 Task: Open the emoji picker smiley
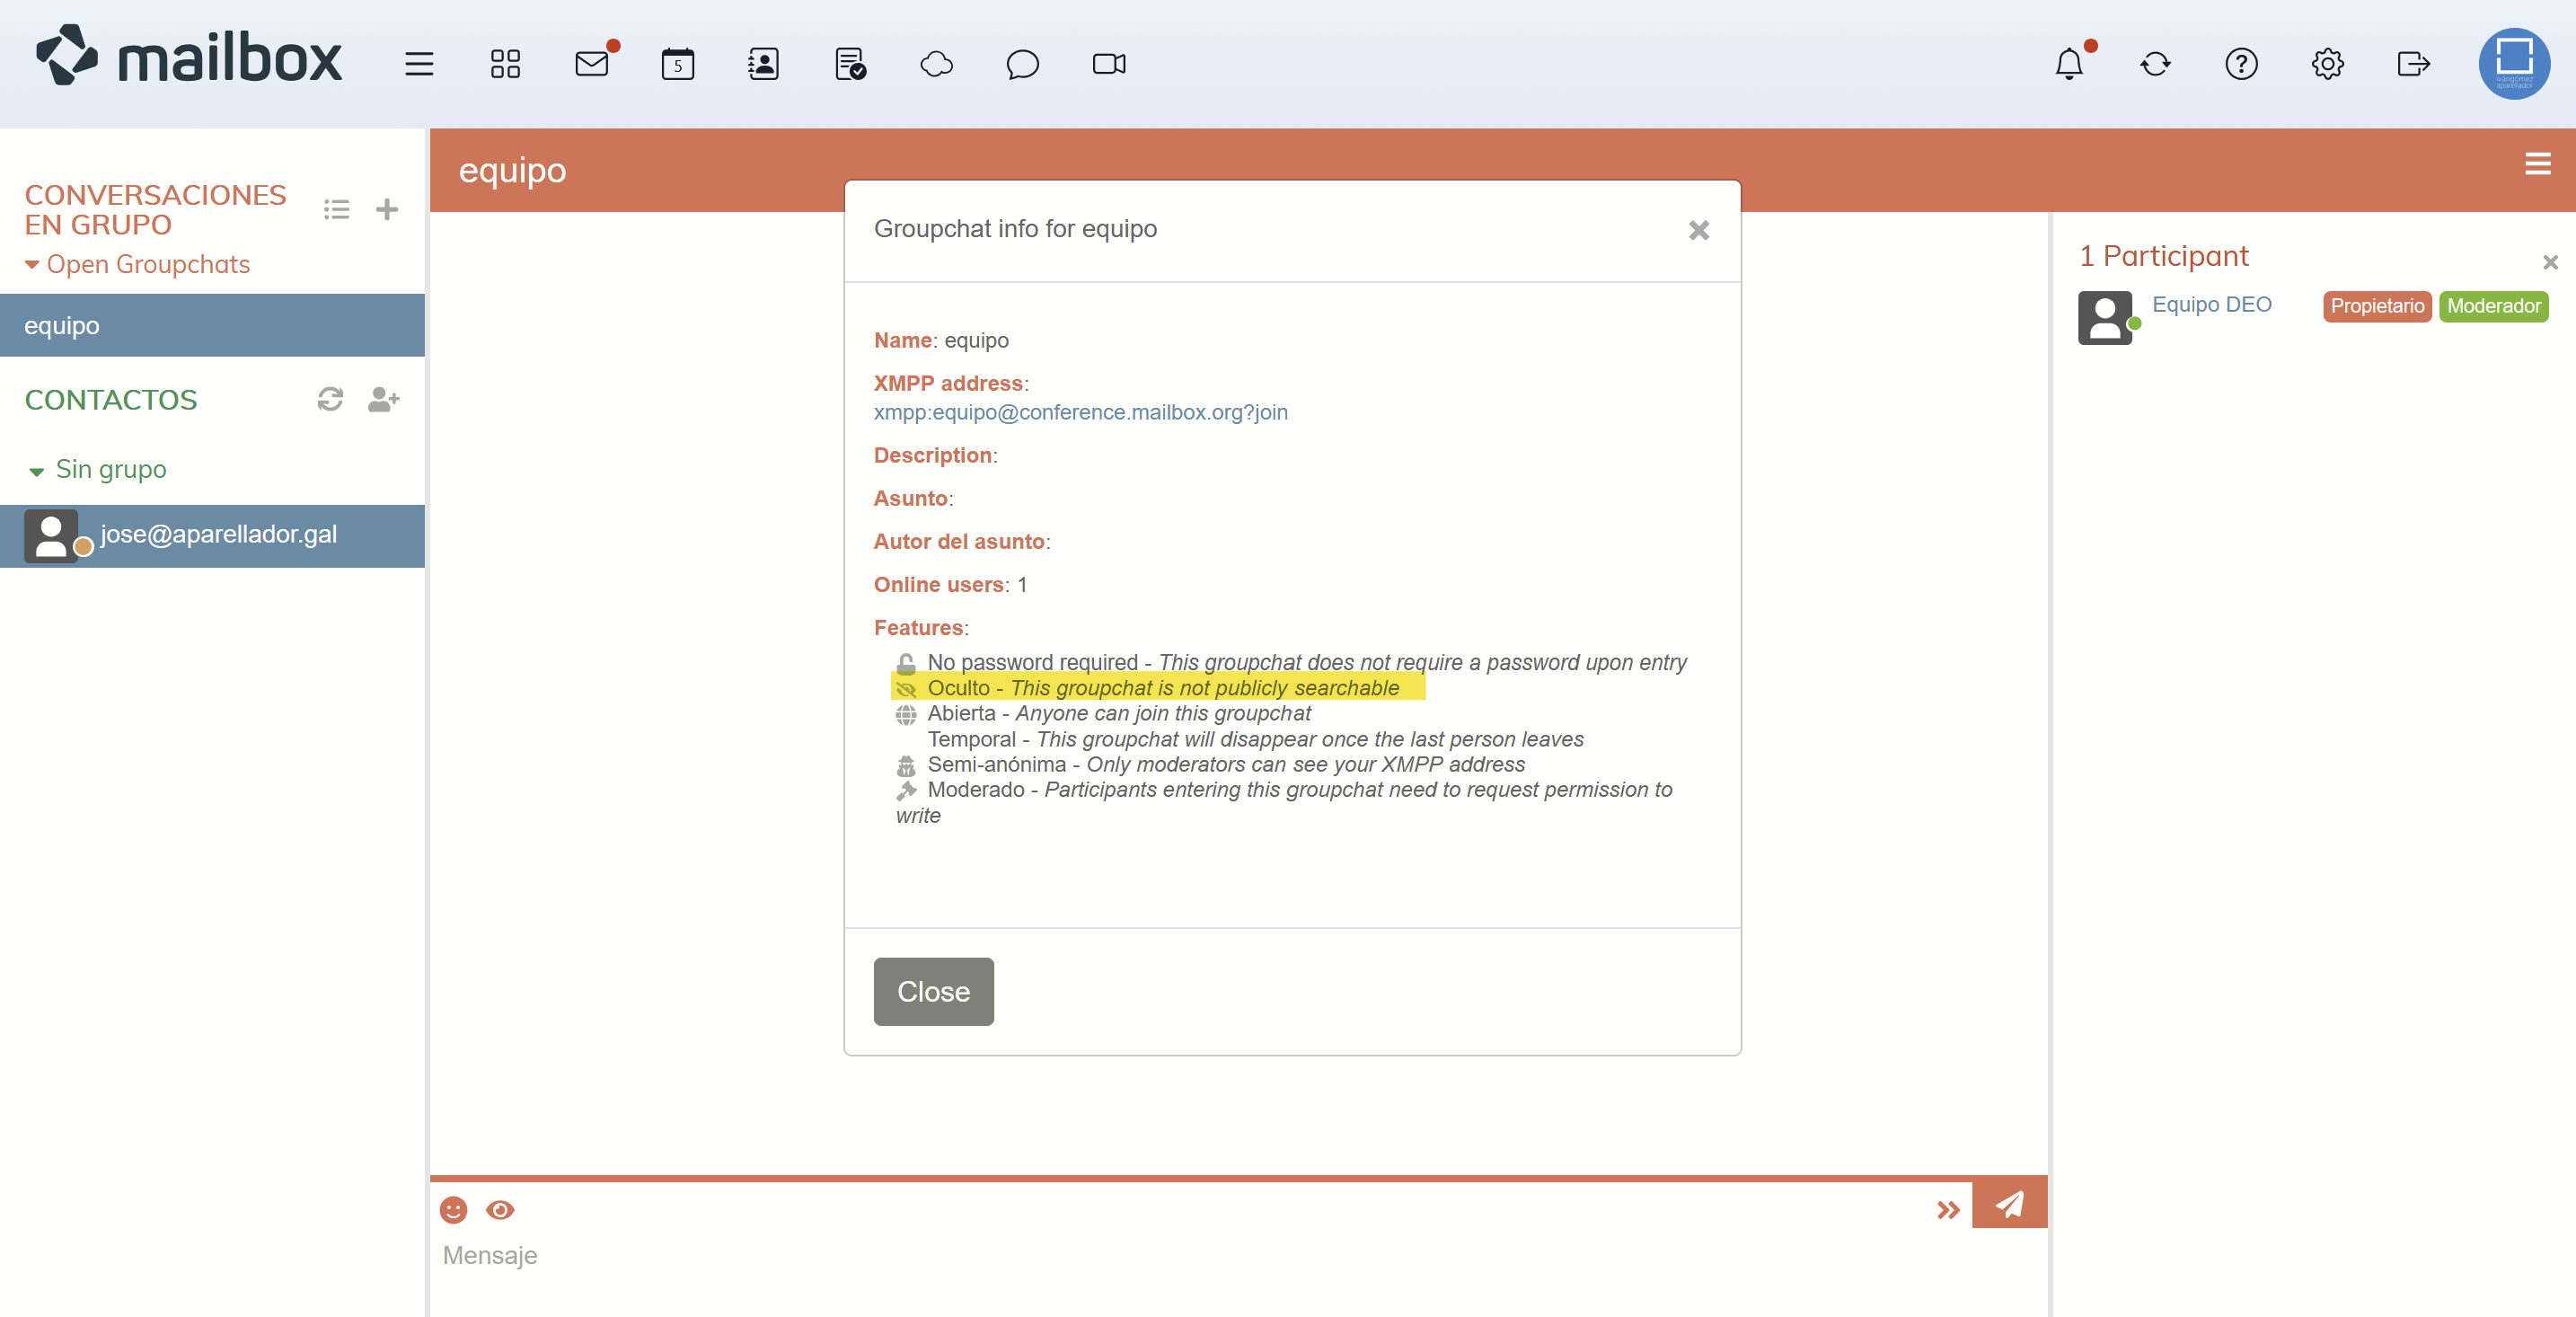453,1210
